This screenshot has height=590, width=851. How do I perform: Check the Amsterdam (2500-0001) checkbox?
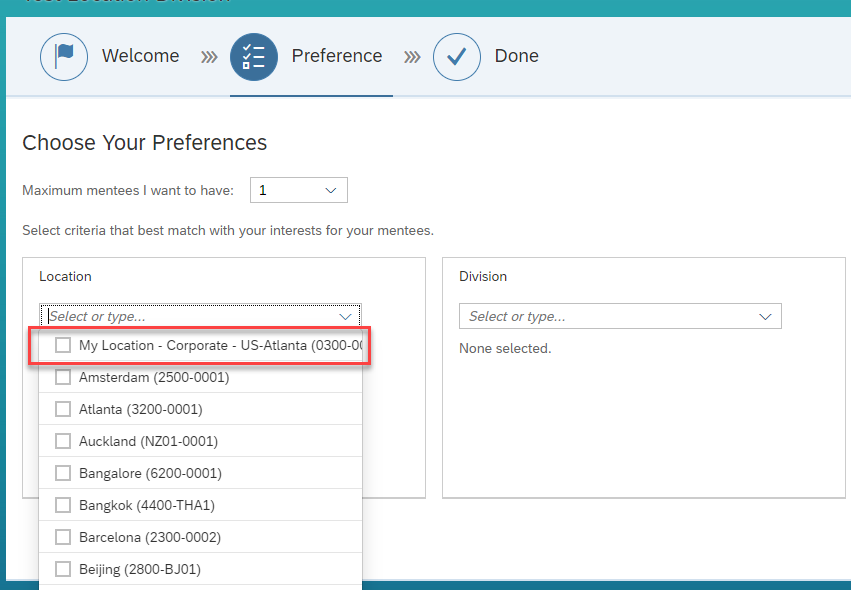[x=63, y=377]
